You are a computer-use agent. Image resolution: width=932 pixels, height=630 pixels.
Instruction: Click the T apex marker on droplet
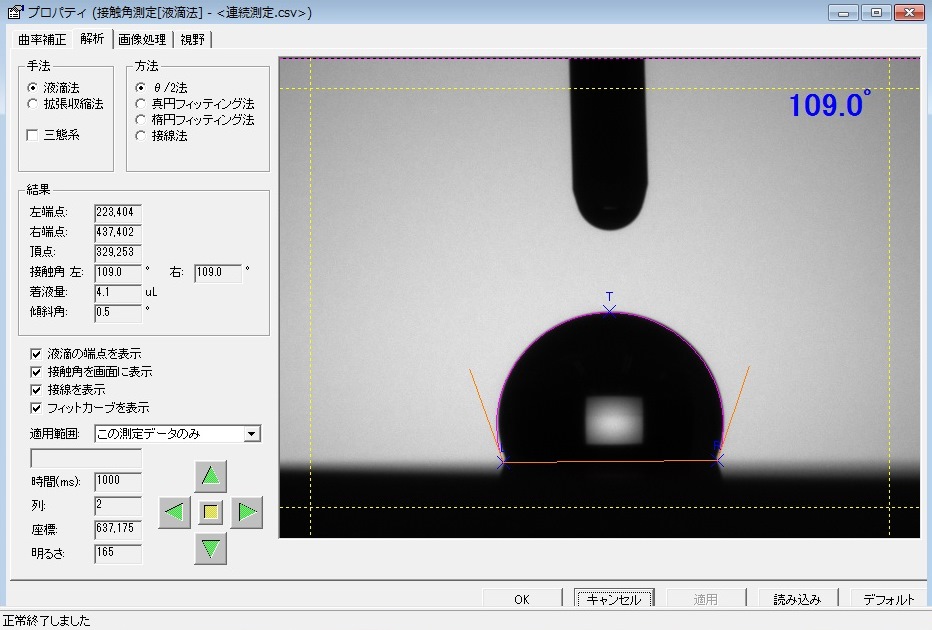(609, 310)
